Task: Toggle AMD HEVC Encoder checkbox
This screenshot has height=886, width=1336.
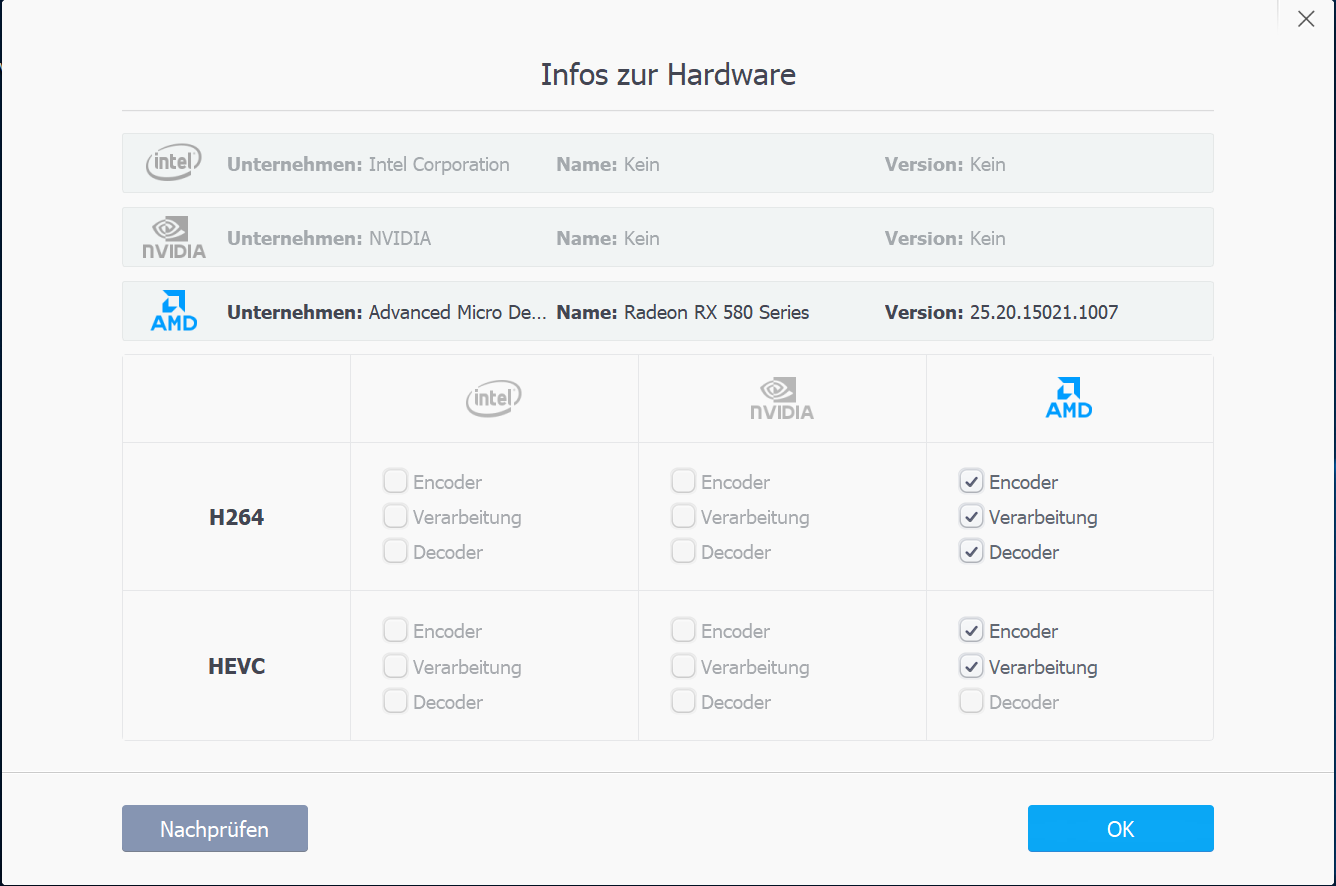Action: 971,631
